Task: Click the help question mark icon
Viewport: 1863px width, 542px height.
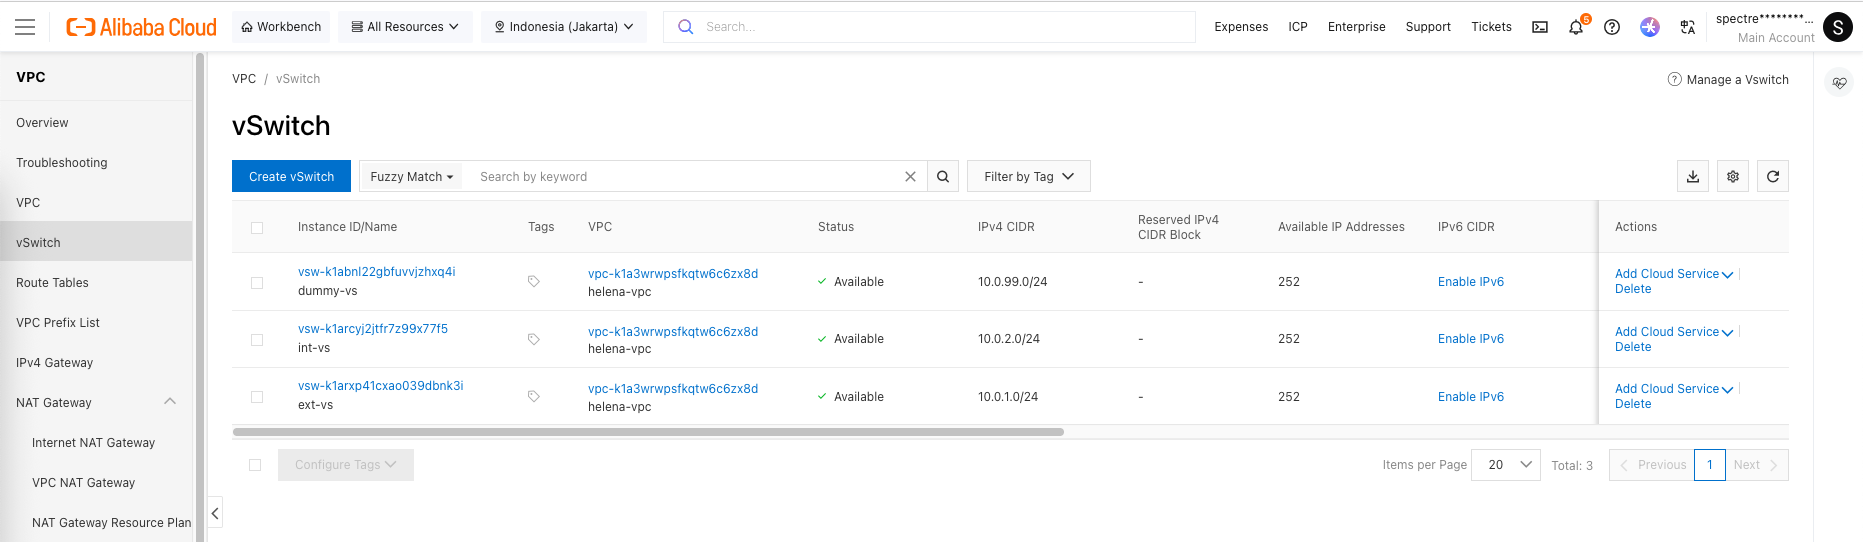Action: click(x=1612, y=27)
